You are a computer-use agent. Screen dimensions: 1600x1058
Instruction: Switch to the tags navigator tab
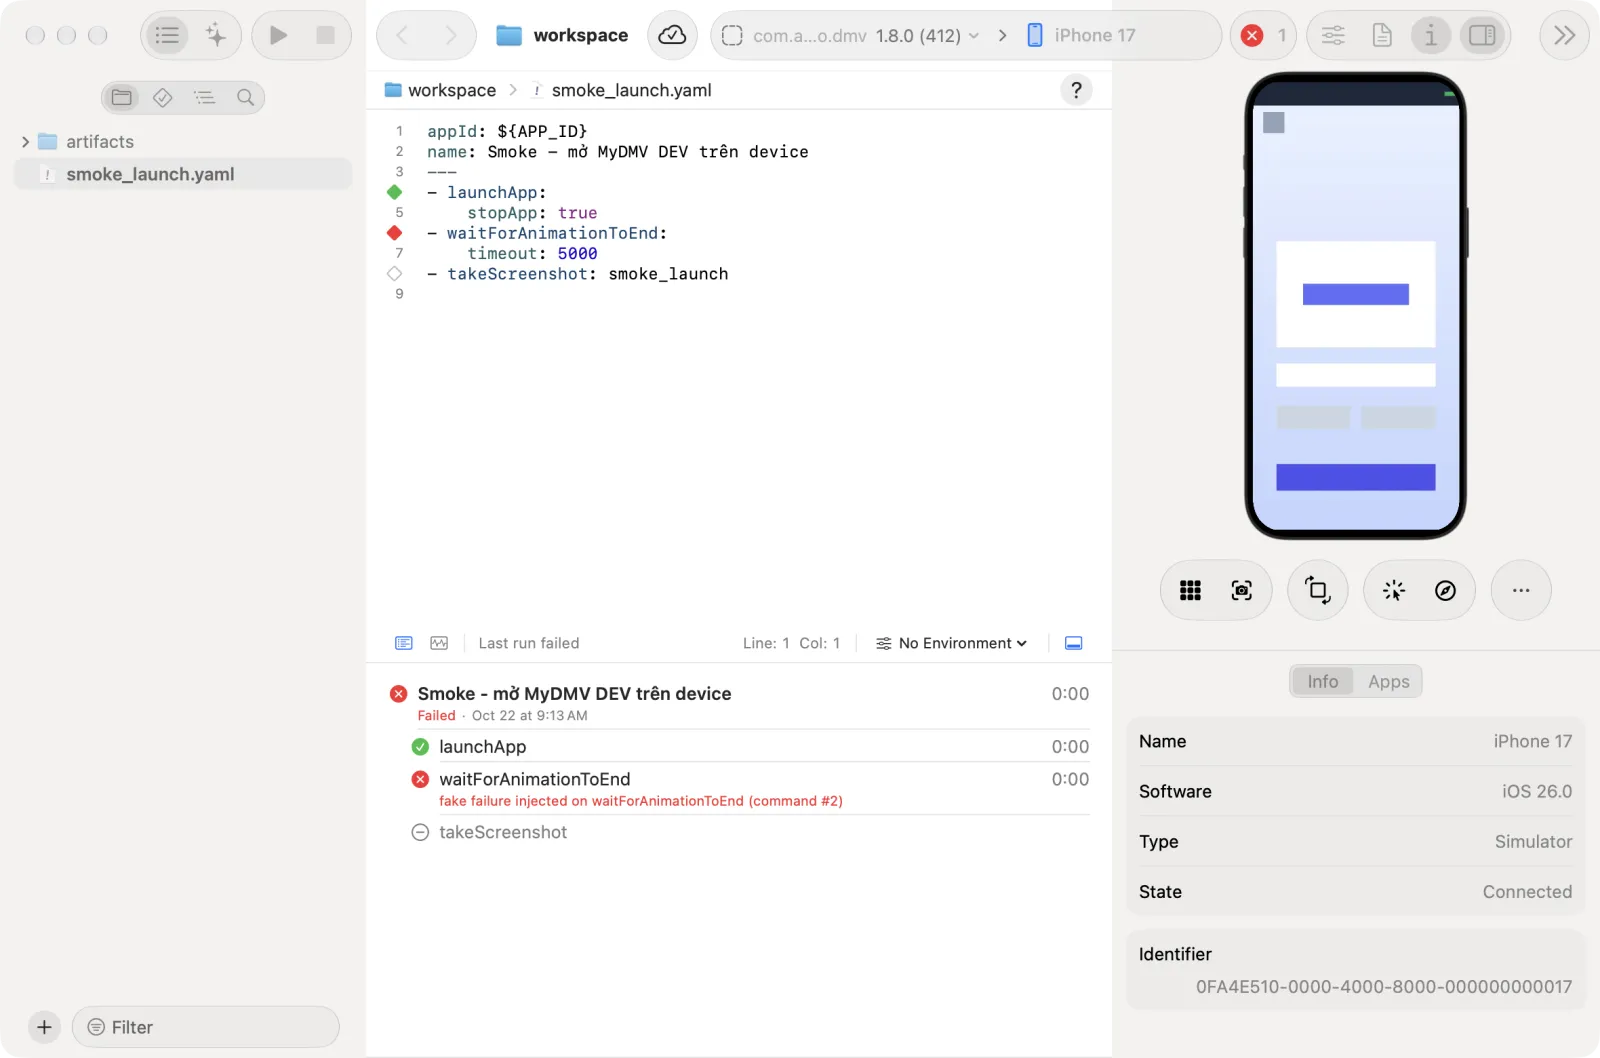click(163, 97)
